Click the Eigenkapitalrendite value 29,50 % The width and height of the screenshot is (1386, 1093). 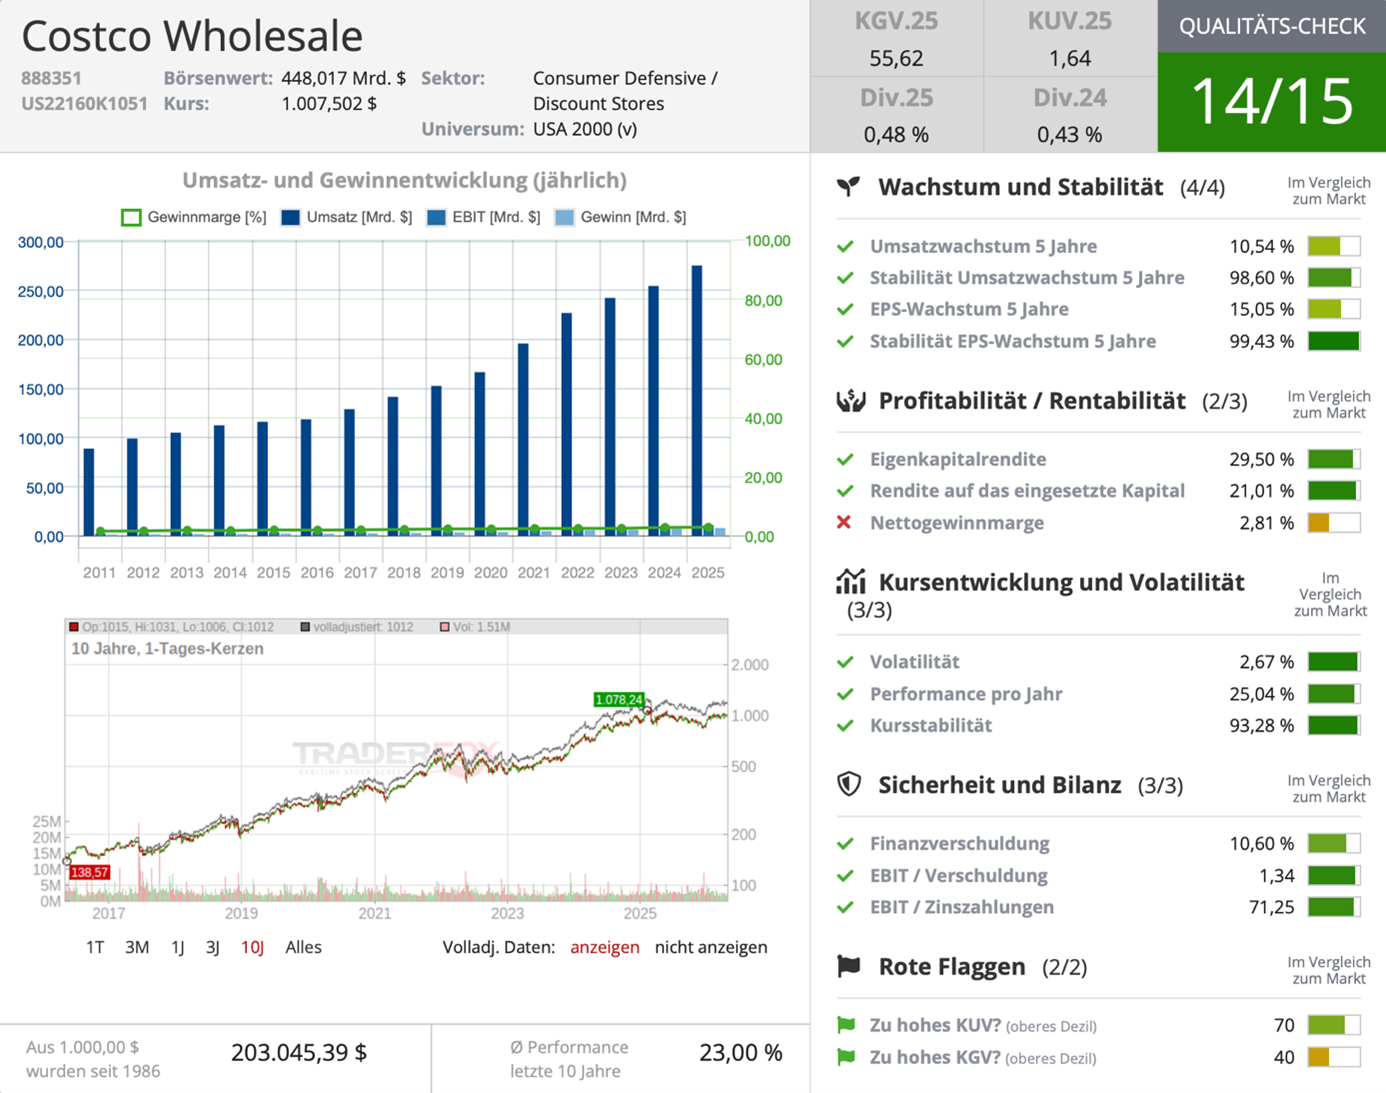(x=1262, y=459)
